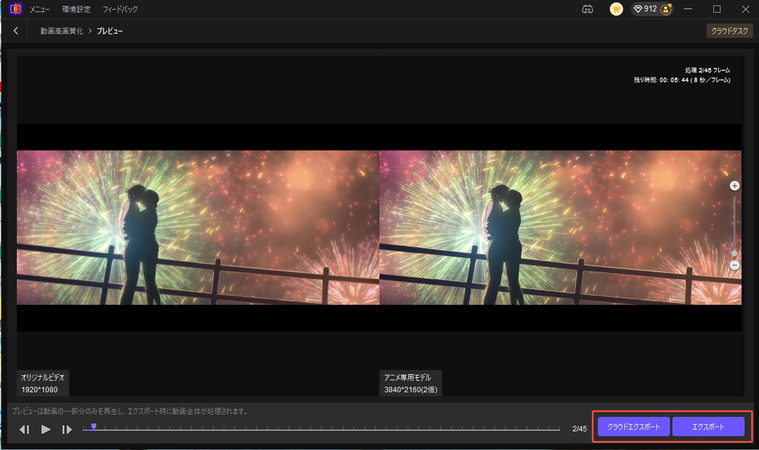Click the enhanced anime model preview
Image resolution: width=759 pixels, height=450 pixels.
[561, 227]
